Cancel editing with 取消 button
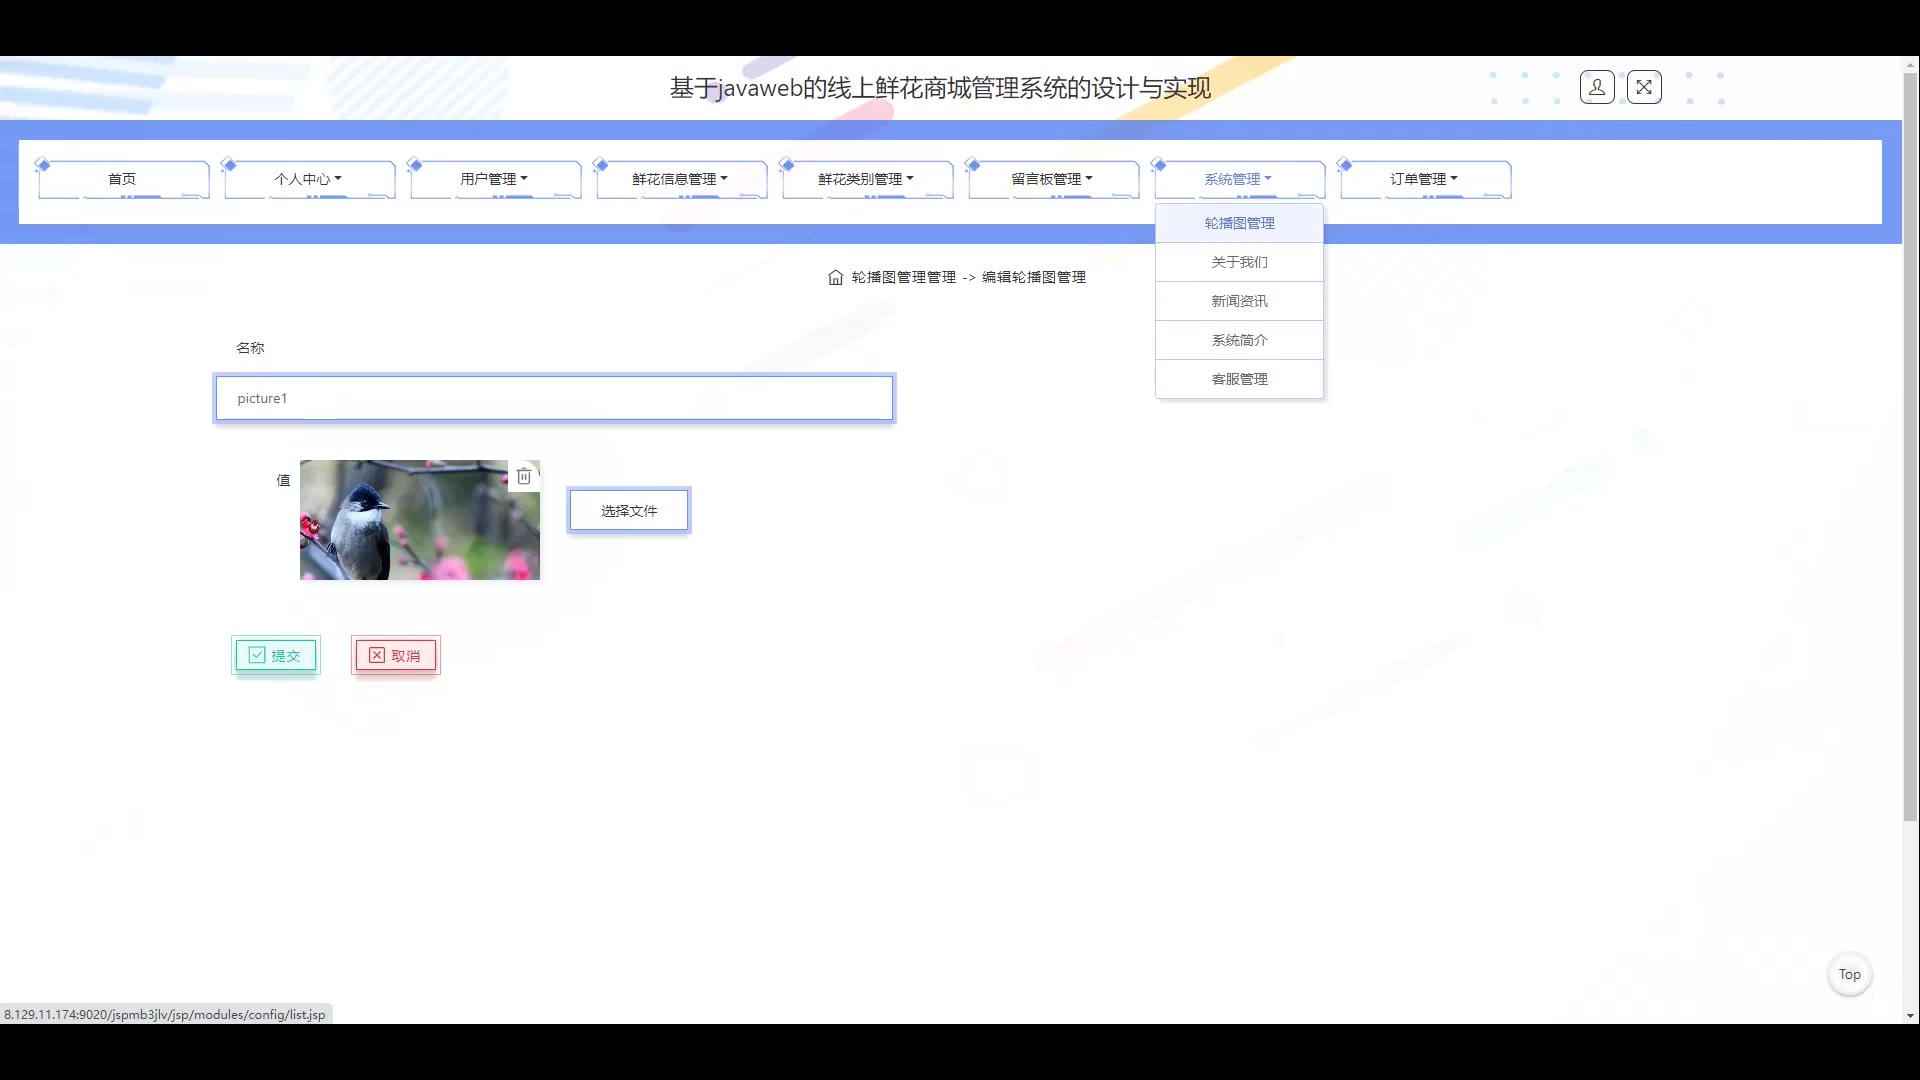The width and height of the screenshot is (1920, 1080). 396,655
